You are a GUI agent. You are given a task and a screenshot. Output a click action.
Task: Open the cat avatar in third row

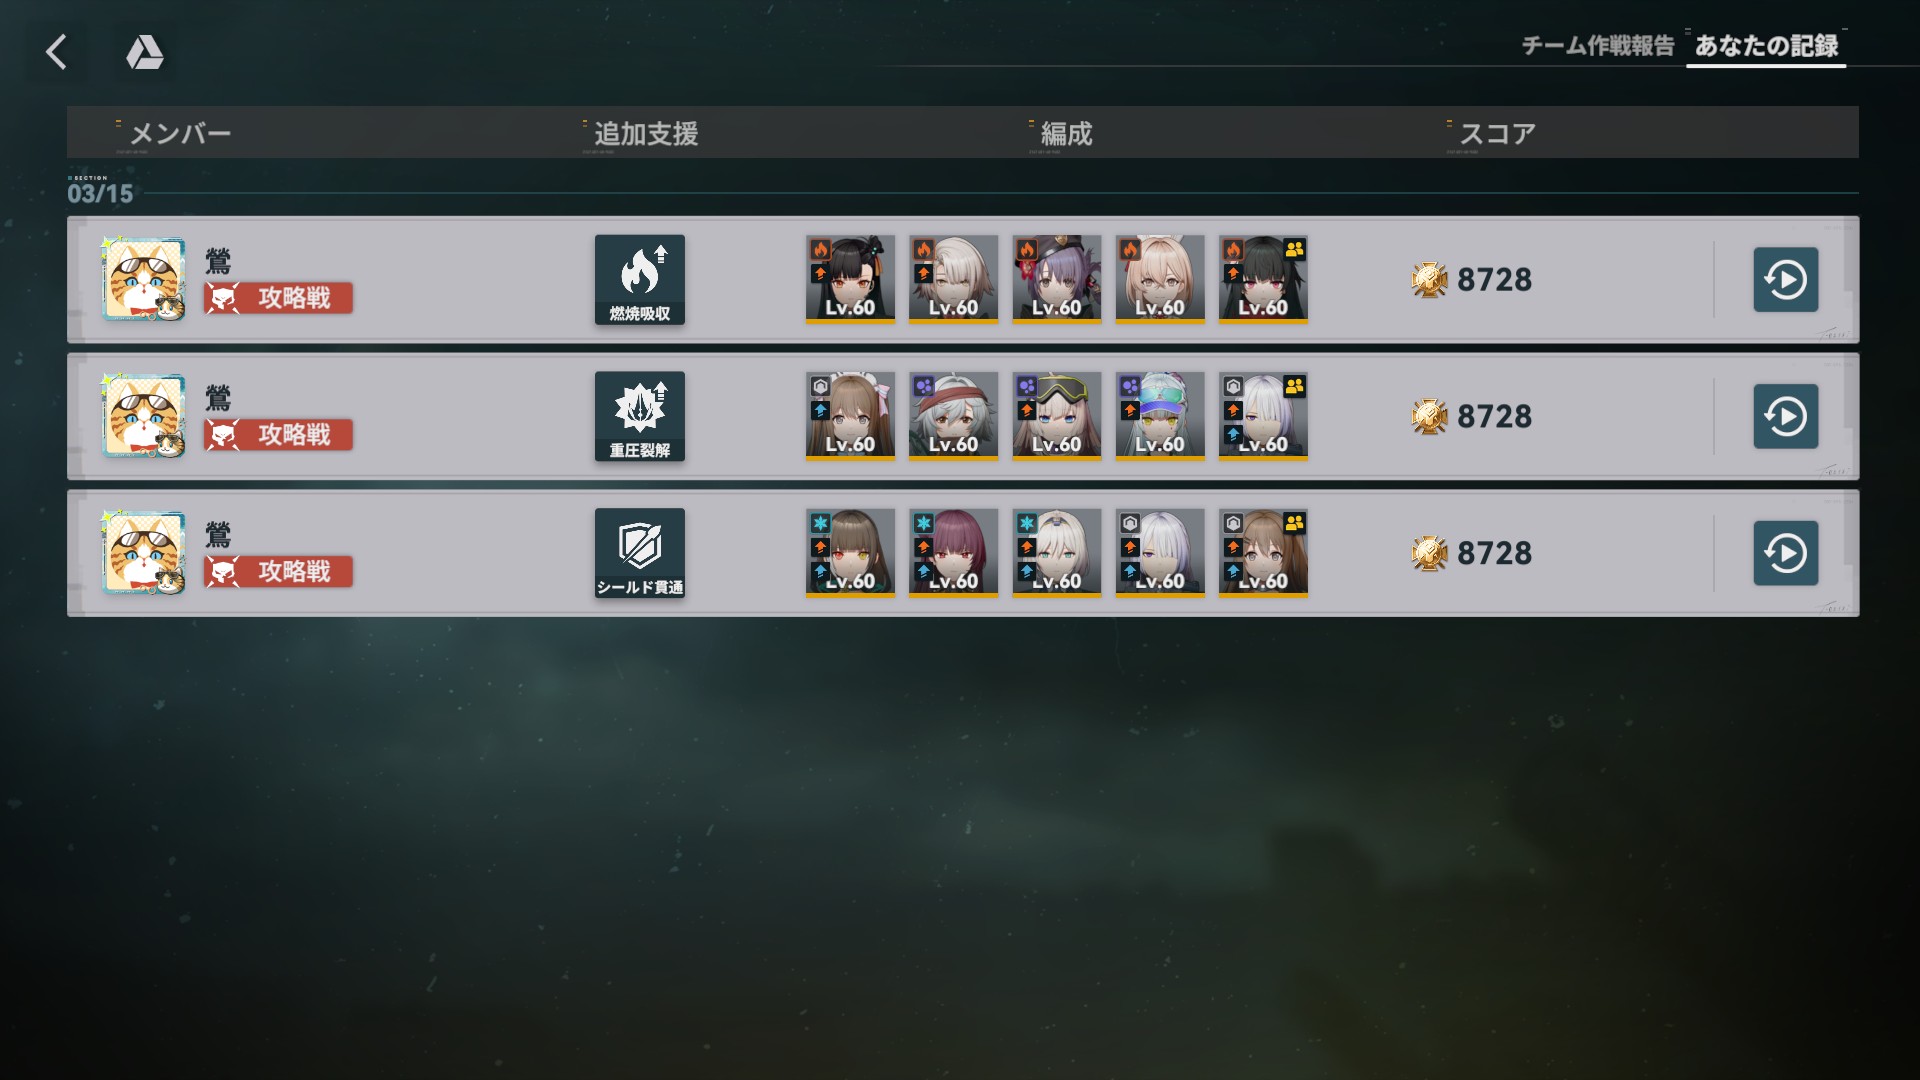click(144, 553)
